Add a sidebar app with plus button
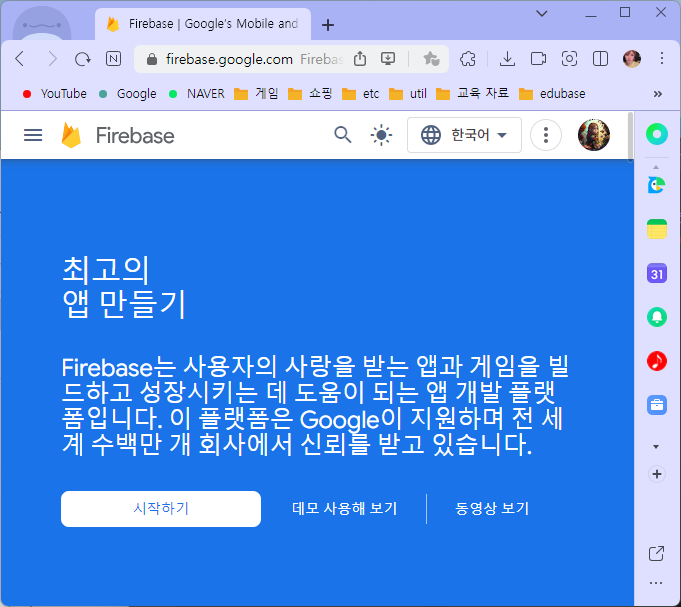This screenshot has width=681, height=607. (657, 474)
